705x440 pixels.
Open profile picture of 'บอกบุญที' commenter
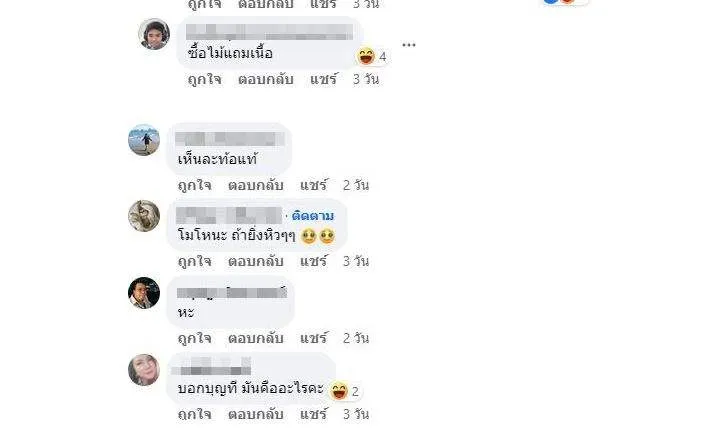pos(144,369)
